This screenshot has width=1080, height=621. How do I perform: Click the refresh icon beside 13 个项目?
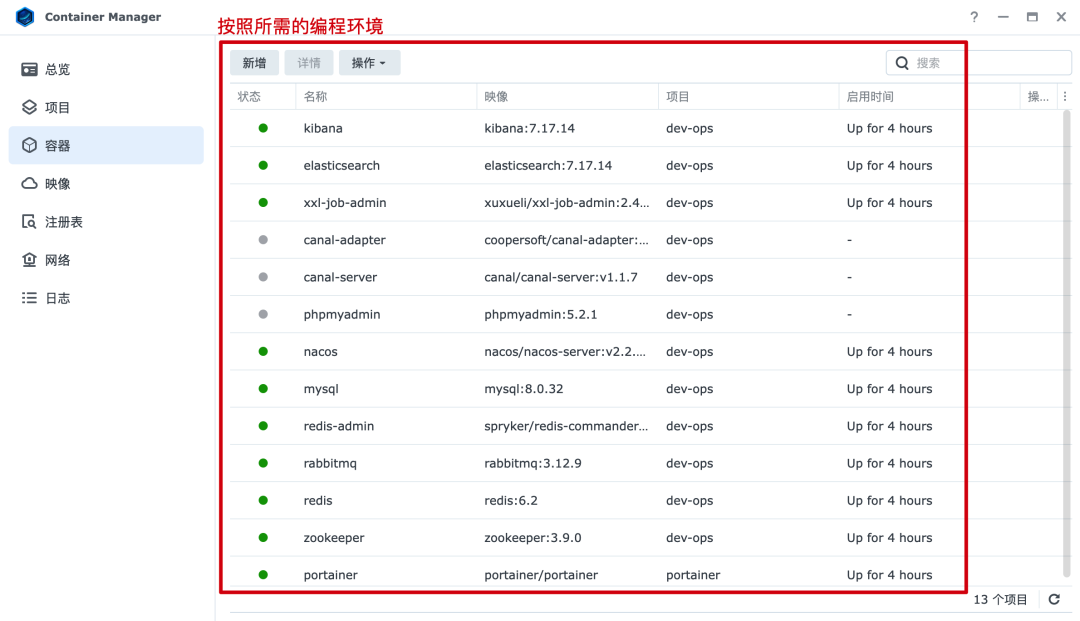pos(1054,599)
